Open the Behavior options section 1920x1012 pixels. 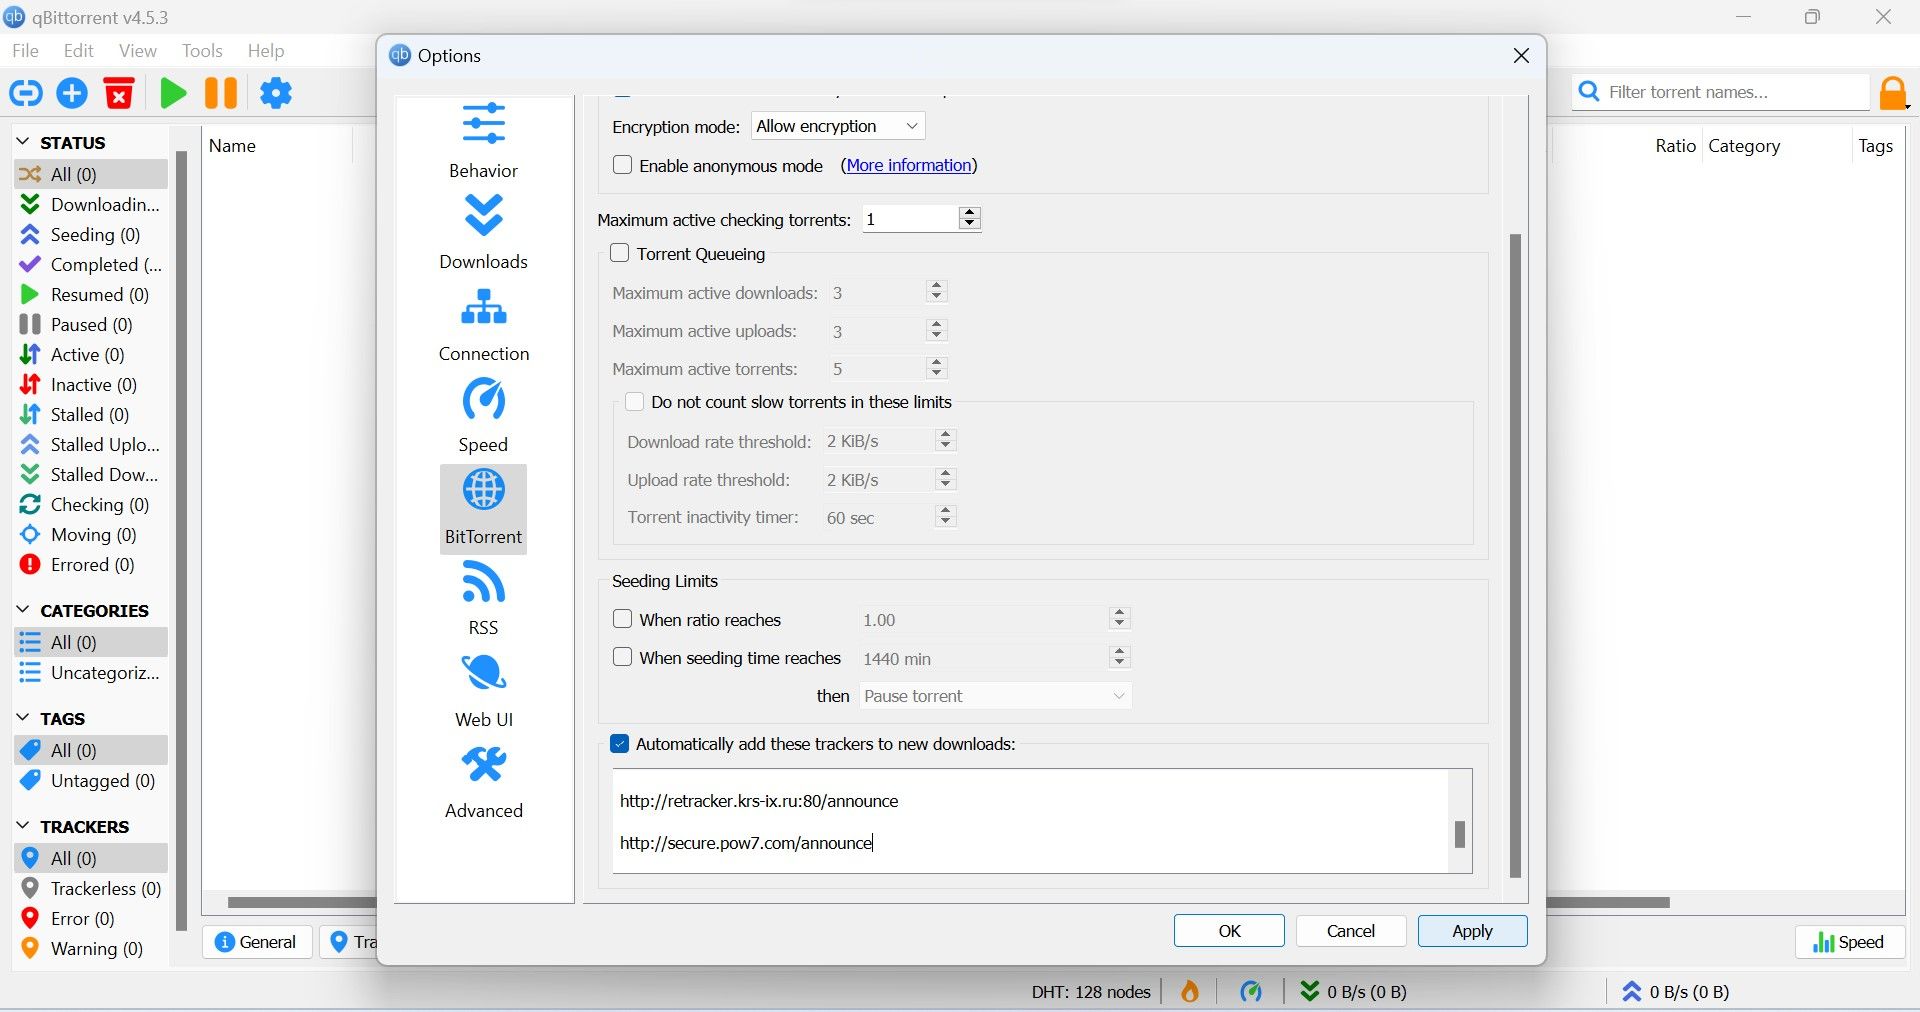pyautogui.click(x=483, y=140)
